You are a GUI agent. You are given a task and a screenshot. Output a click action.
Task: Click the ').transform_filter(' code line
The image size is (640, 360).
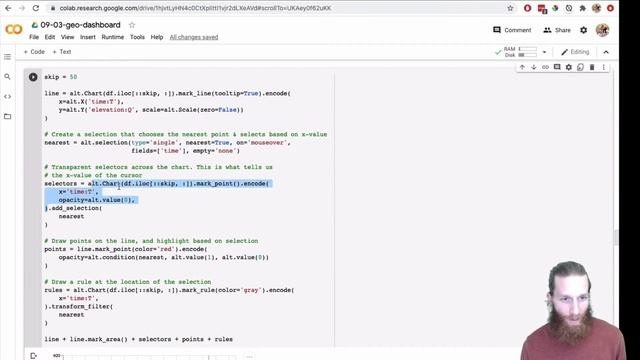click(x=79, y=307)
